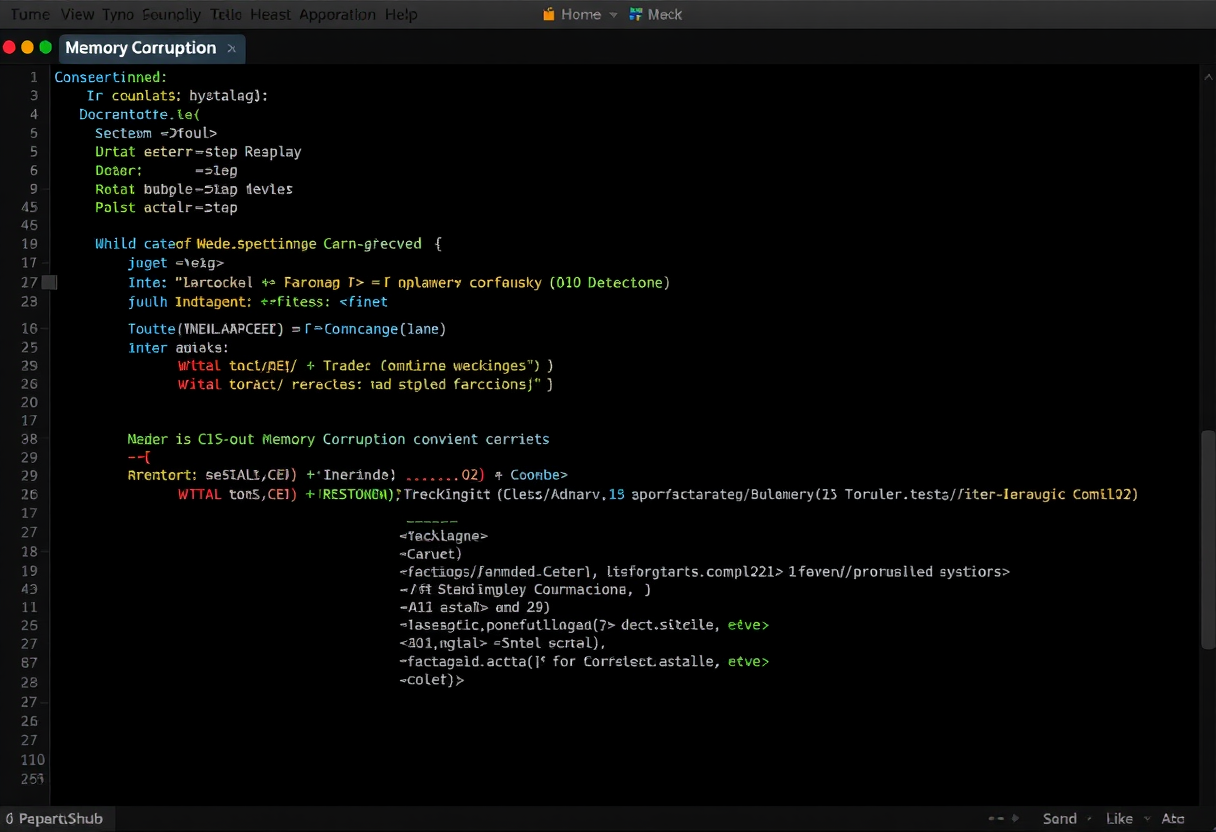The image size is (1216, 832).
Task: Click the '<fackLagne>' line
Action: tap(443, 536)
